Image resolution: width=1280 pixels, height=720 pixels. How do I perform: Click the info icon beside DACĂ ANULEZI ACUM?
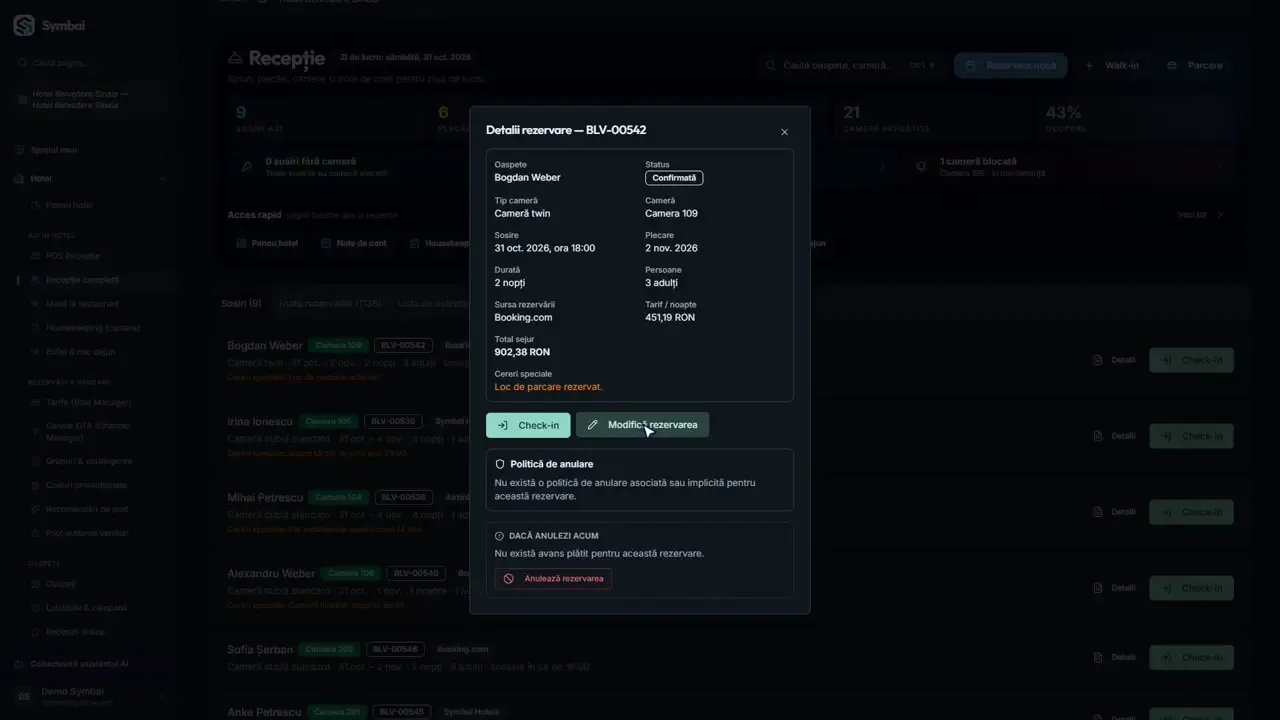[500, 536]
